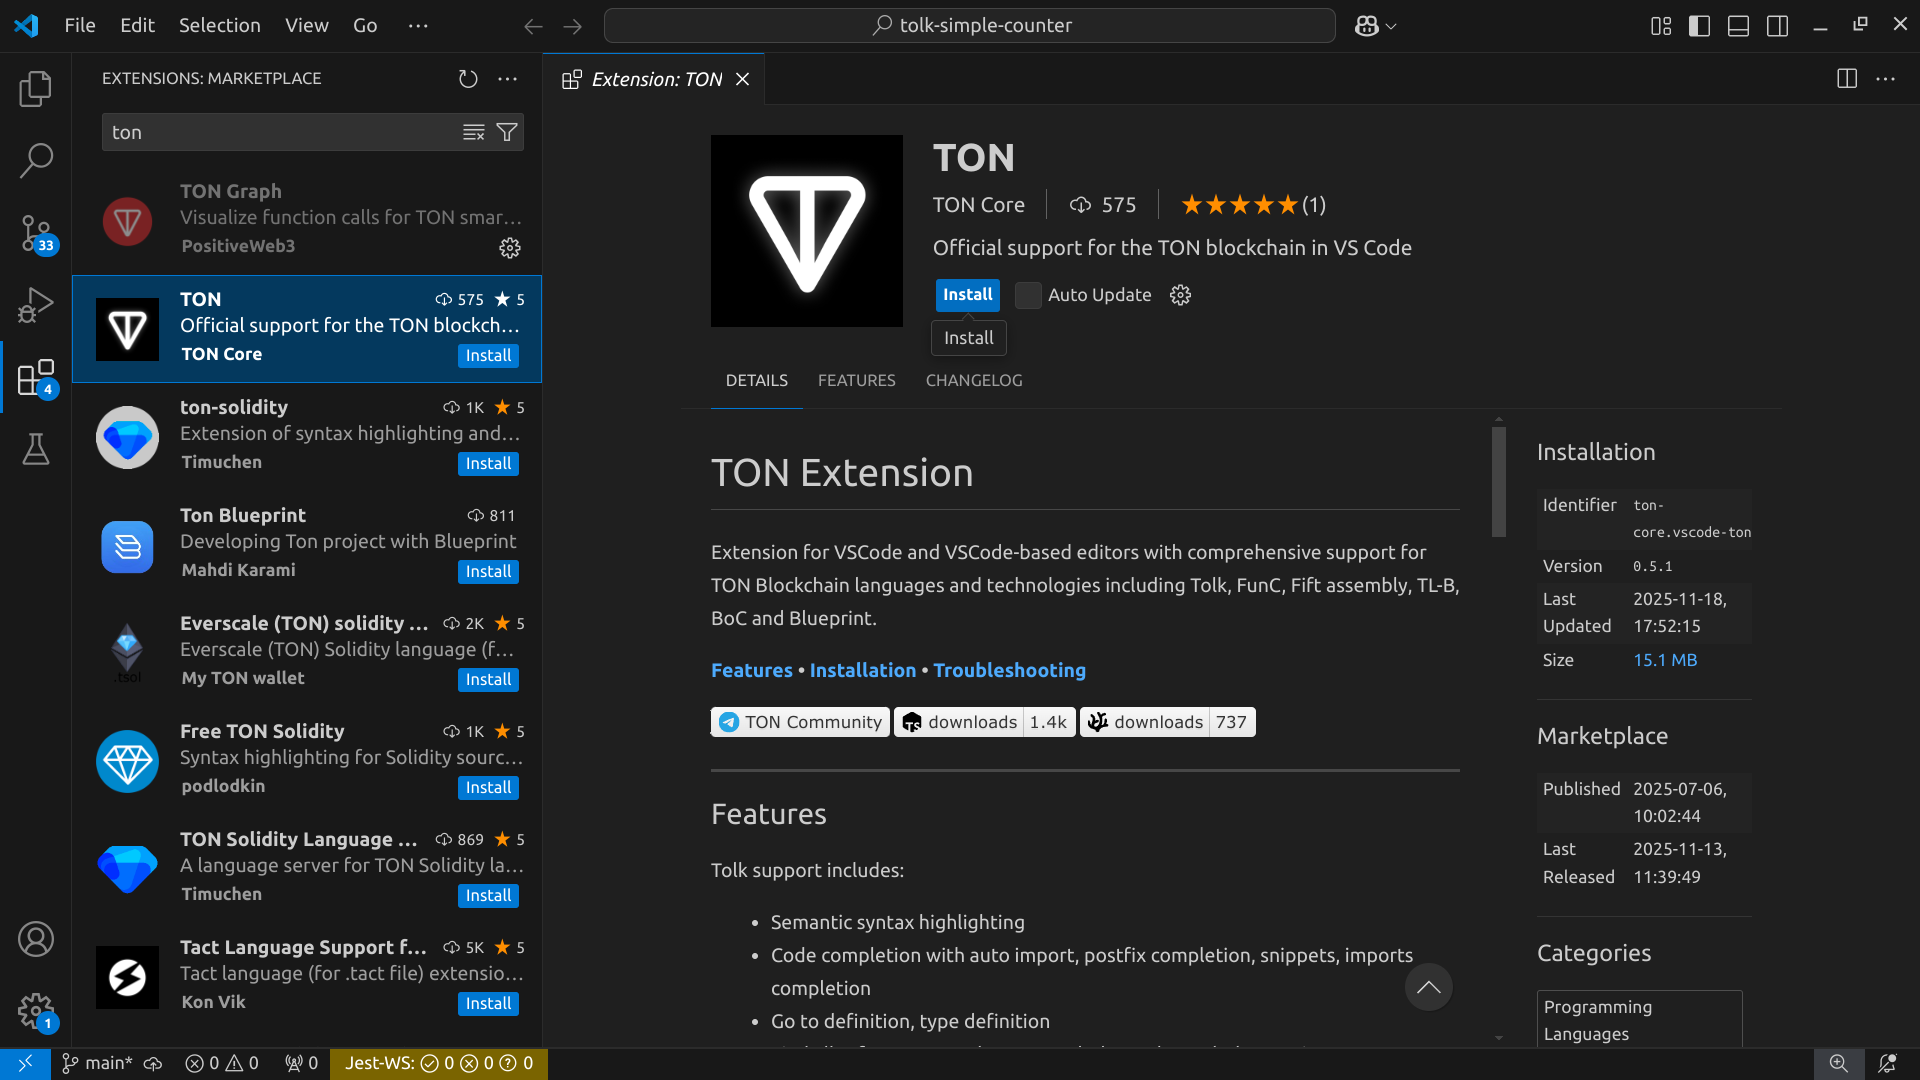Open the Testing flask view
Image resolution: width=1920 pixels, height=1080 pixels.
point(36,449)
